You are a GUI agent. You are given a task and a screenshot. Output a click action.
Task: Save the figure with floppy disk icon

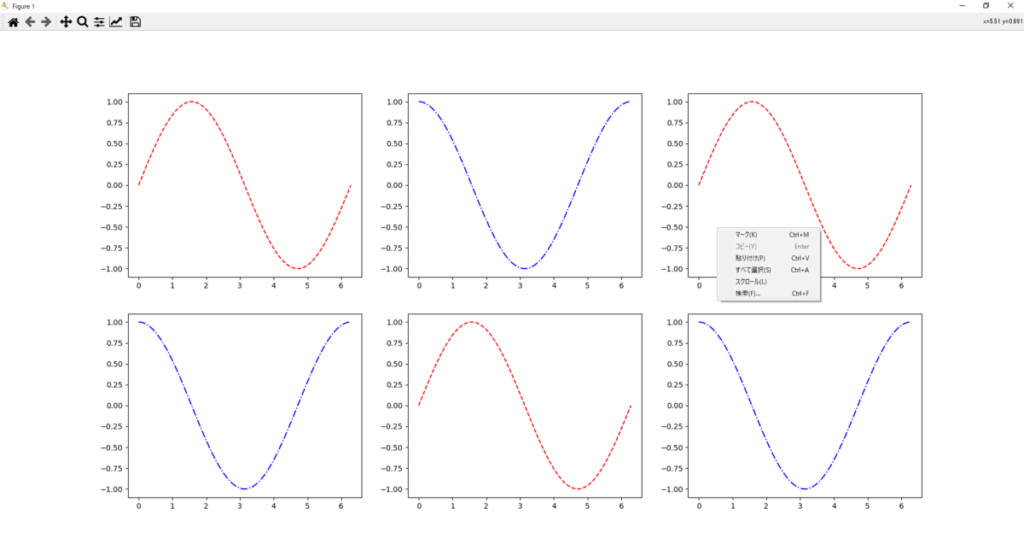coord(135,22)
